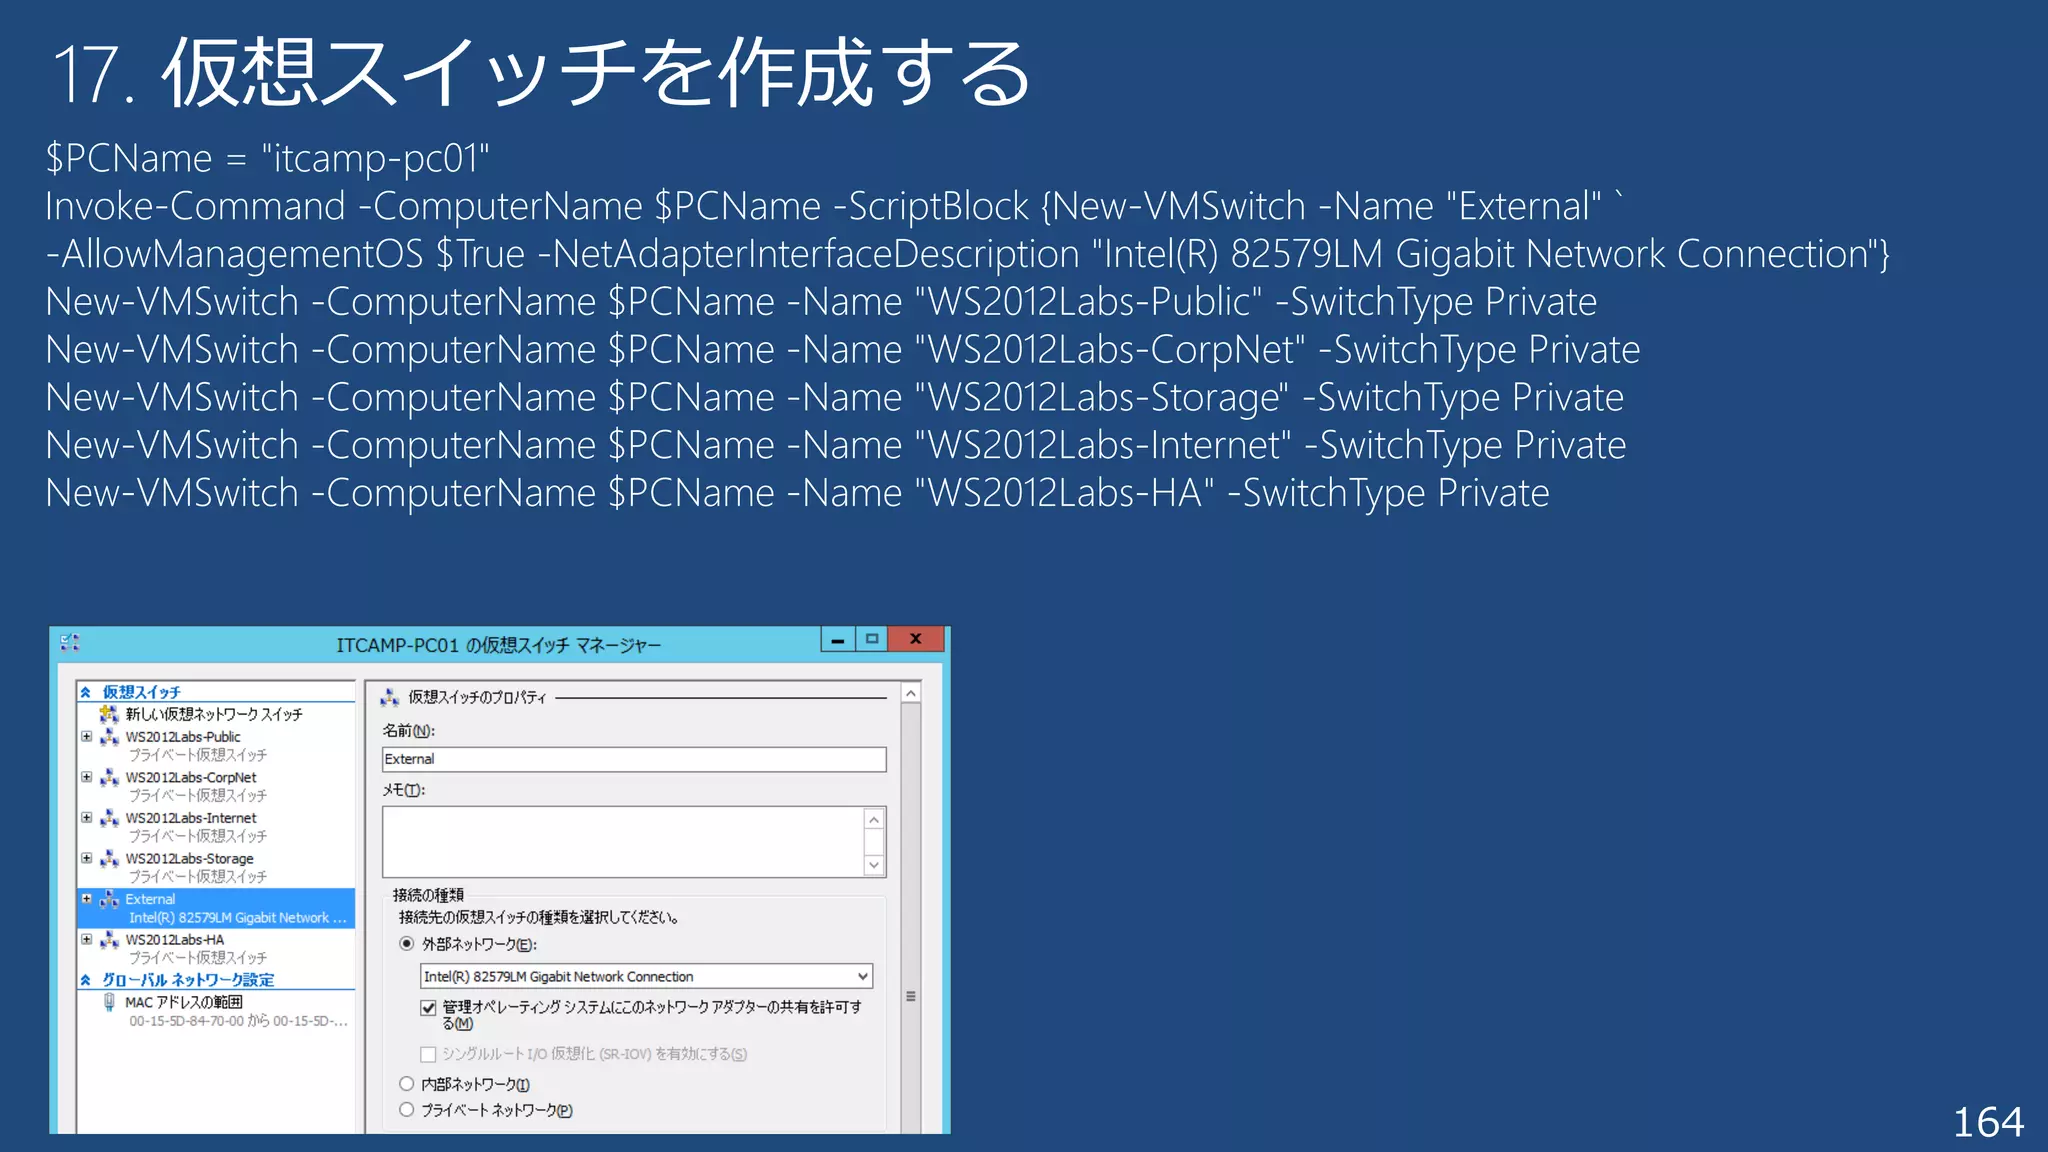Select the WS2012Labs-Public switch icon
2048x1152 pixels.
(x=109, y=738)
